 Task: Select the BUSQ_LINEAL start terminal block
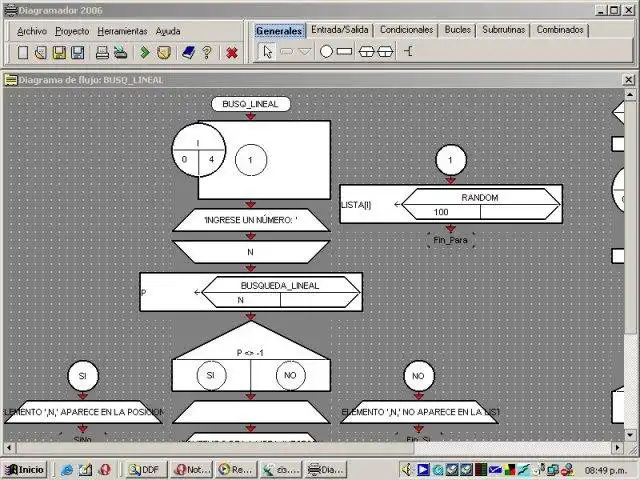pos(251,104)
